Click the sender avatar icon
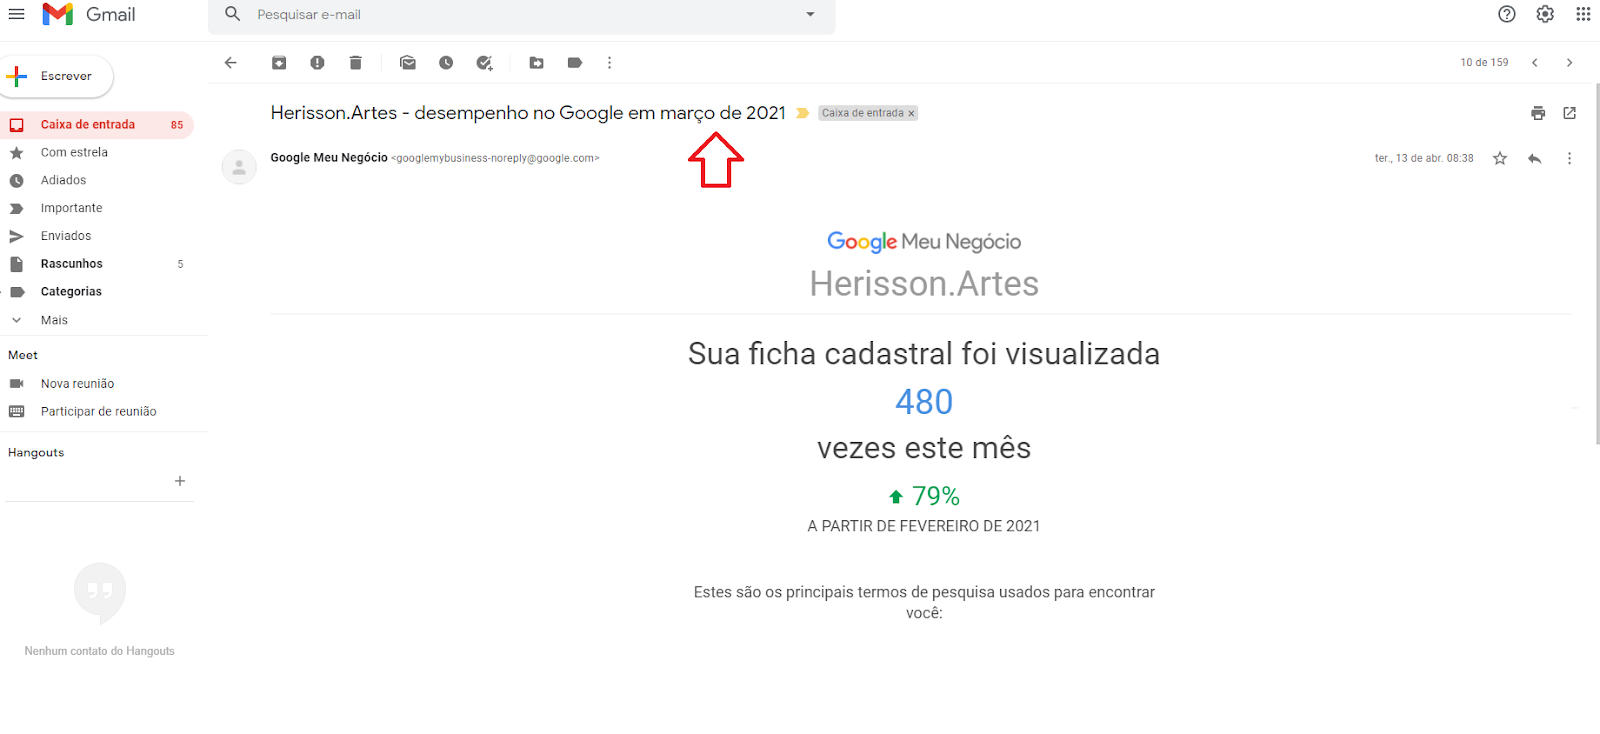This screenshot has height=734, width=1600. pyautogui.click(x=239, y=167)
